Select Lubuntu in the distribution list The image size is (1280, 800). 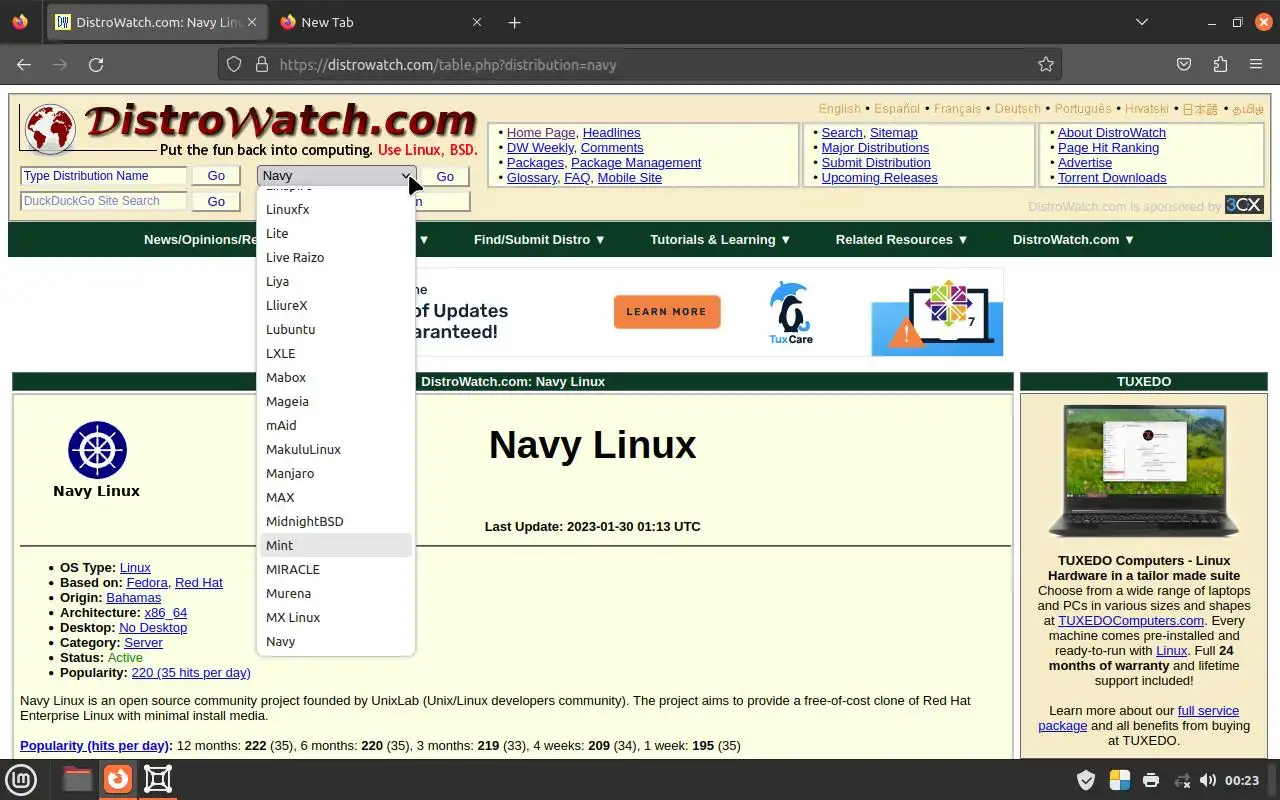point(336,329)
